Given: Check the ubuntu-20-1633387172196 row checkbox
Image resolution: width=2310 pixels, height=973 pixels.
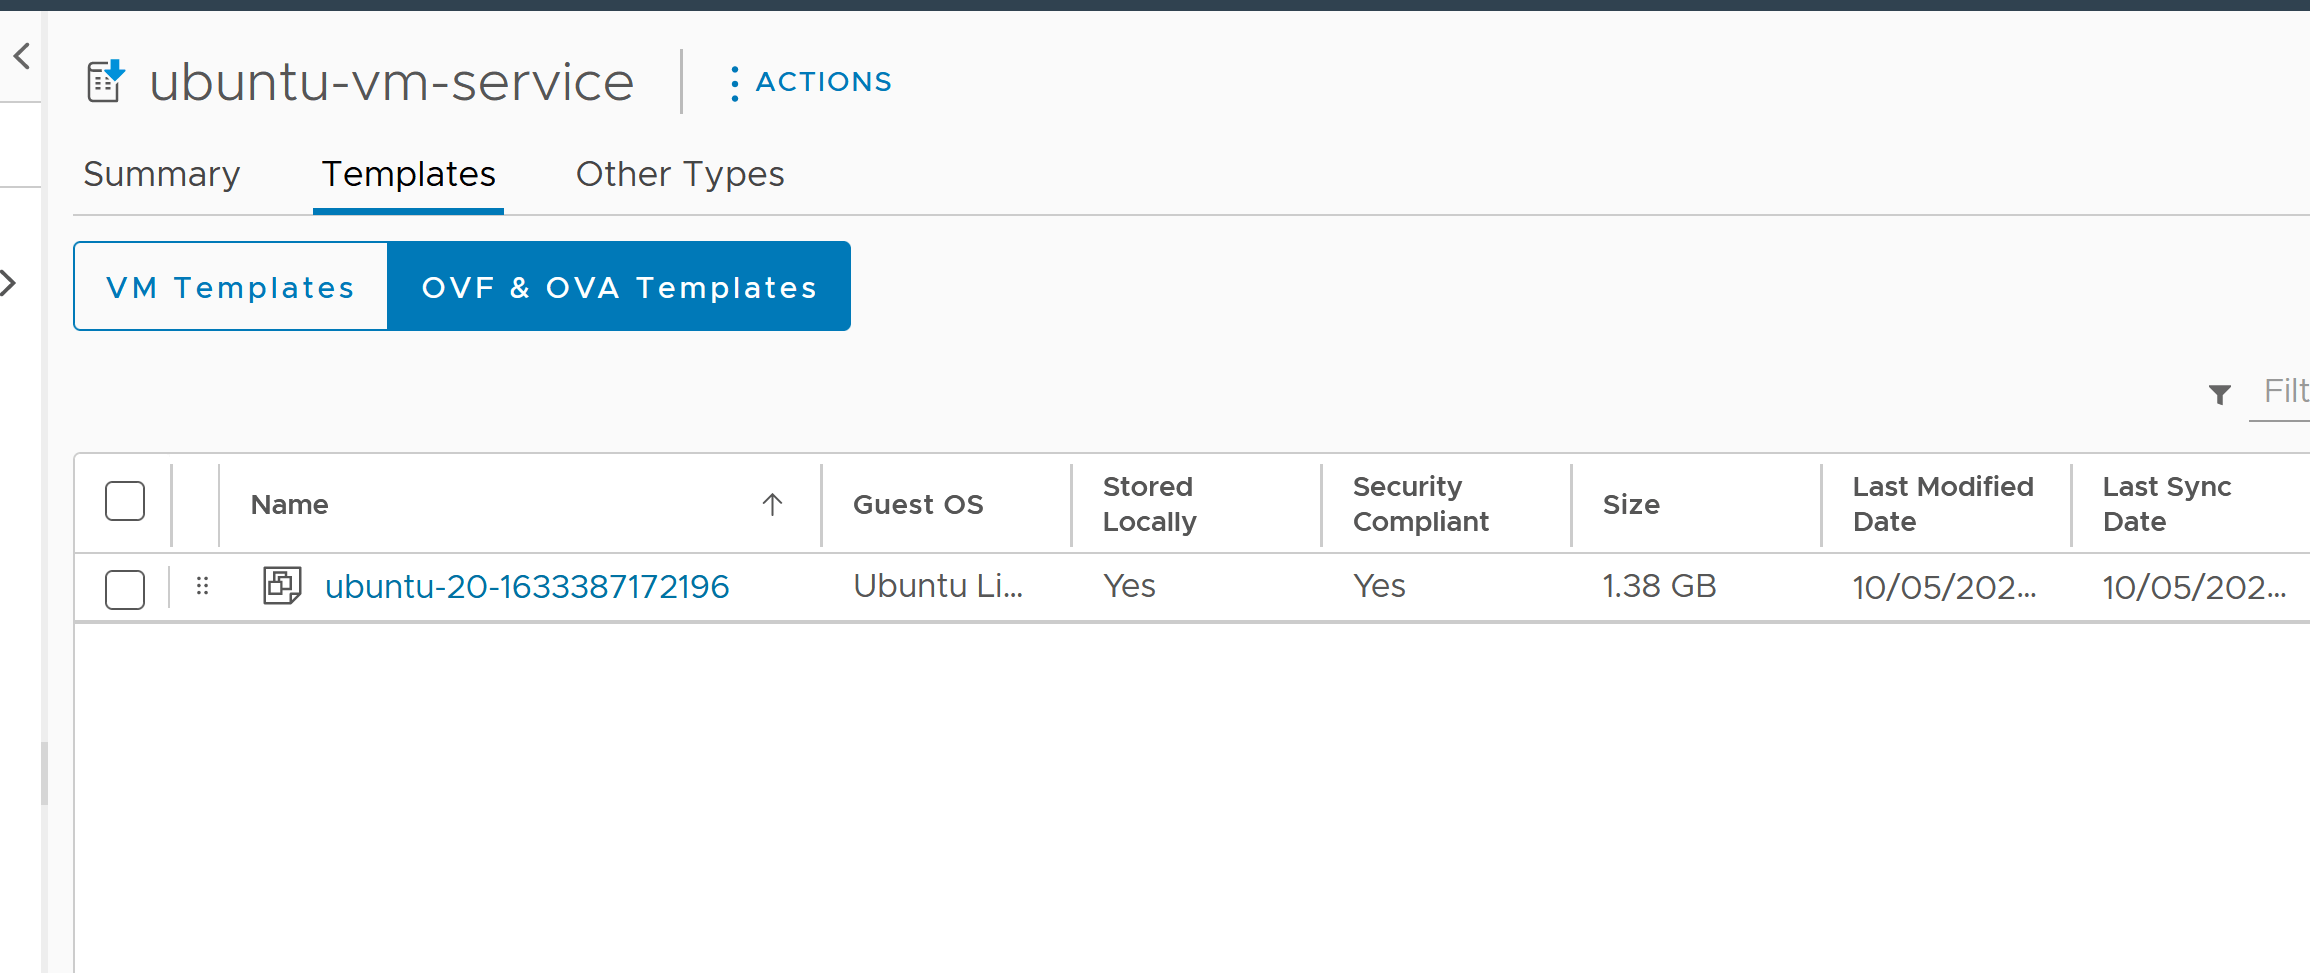Looking at the screenshot, I should tap(125, 589).
